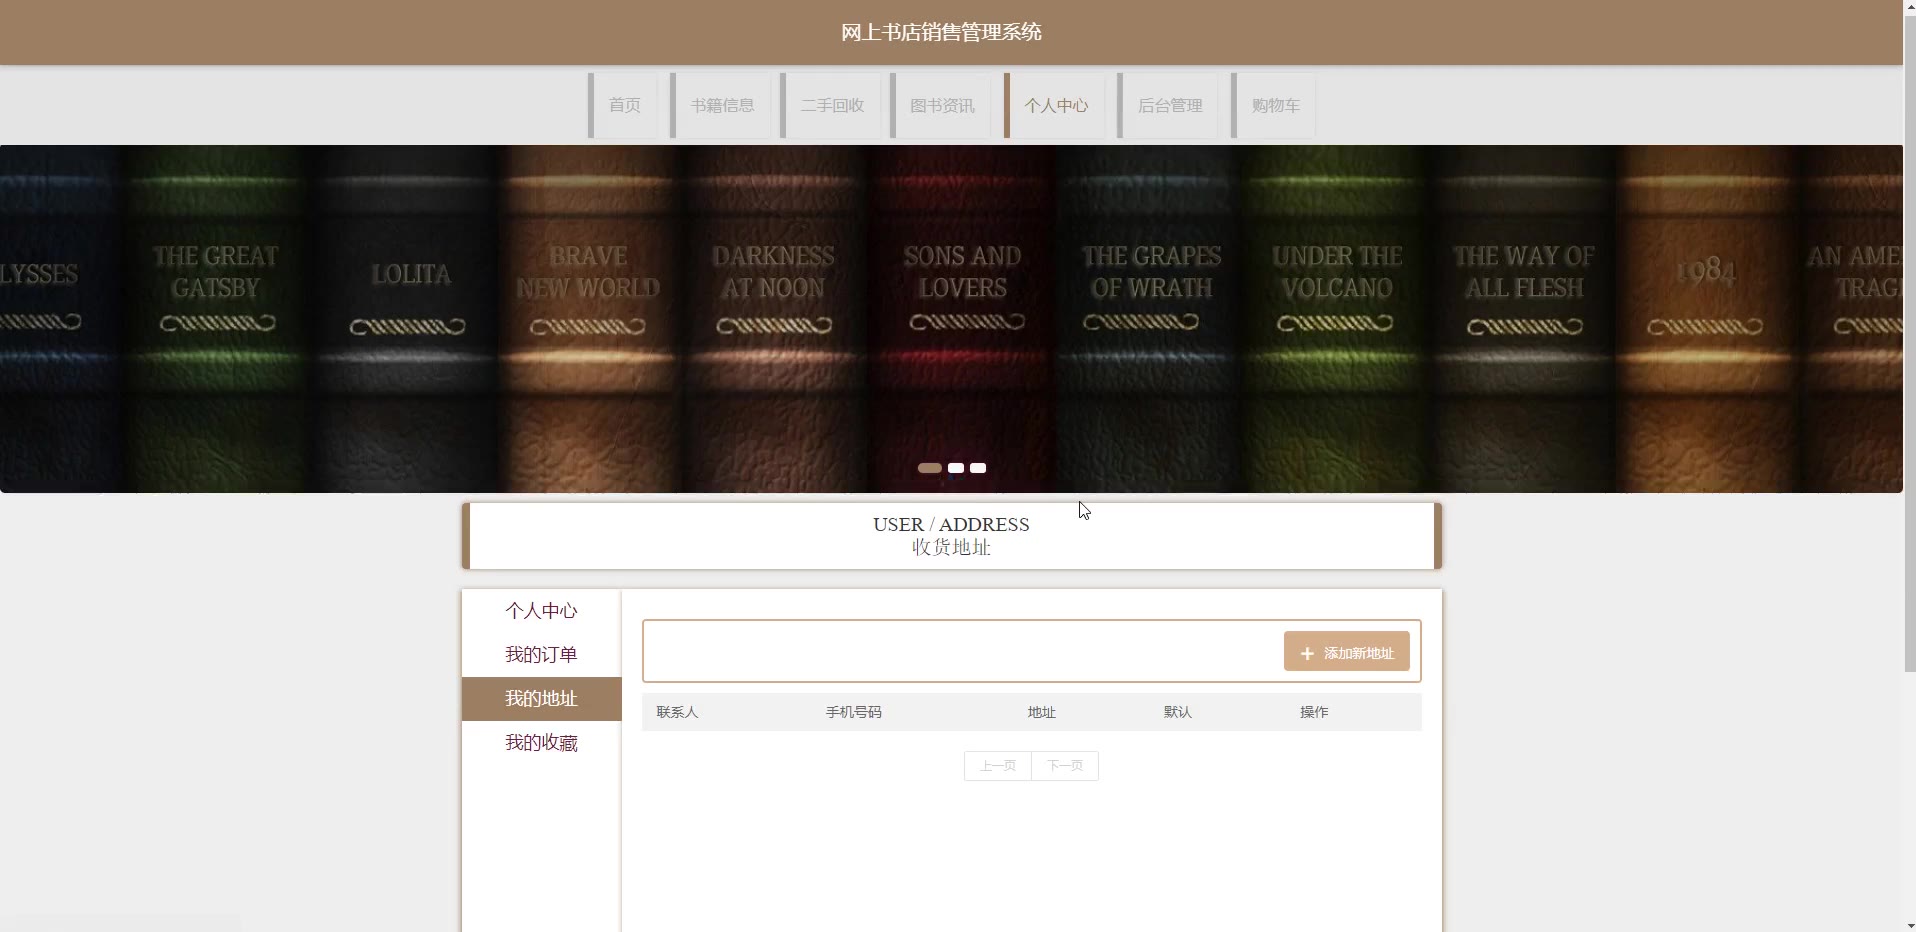Click the page's vertical scrollbar thumb

point(1909,345)
